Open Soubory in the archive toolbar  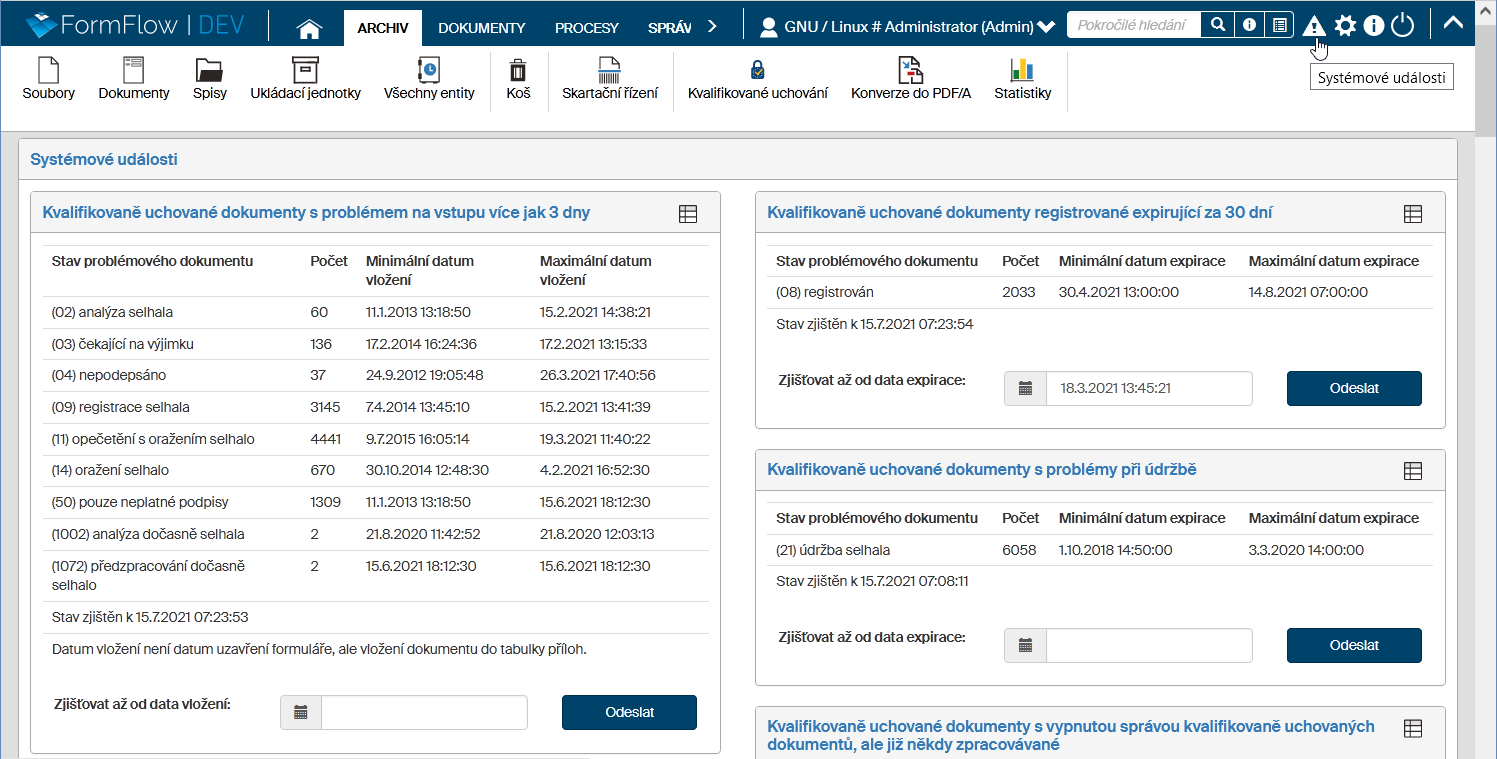(x=48, y=79)
